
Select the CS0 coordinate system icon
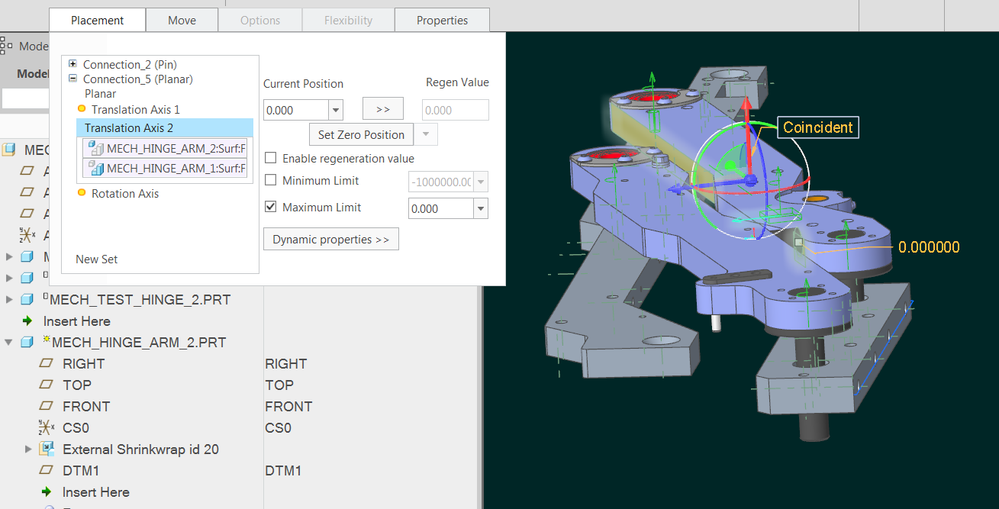click(x=45, y=428)
